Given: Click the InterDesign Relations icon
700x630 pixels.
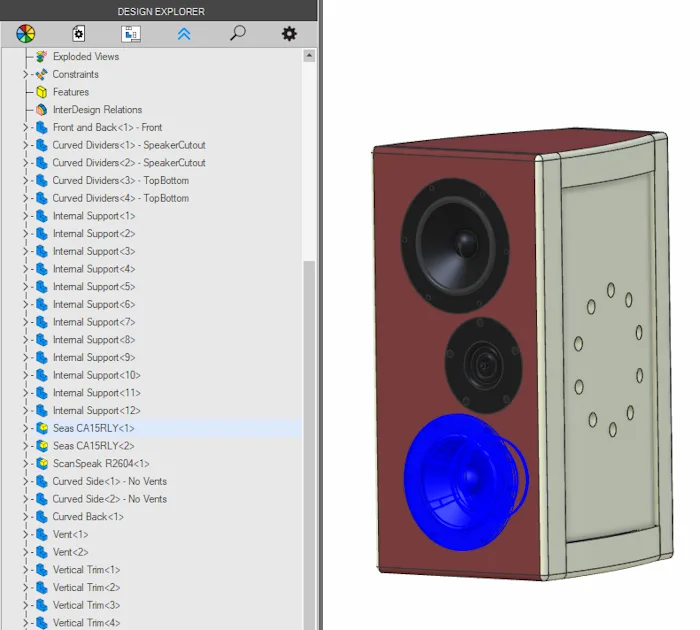Looking at the screenshot, I should (42, 110).
